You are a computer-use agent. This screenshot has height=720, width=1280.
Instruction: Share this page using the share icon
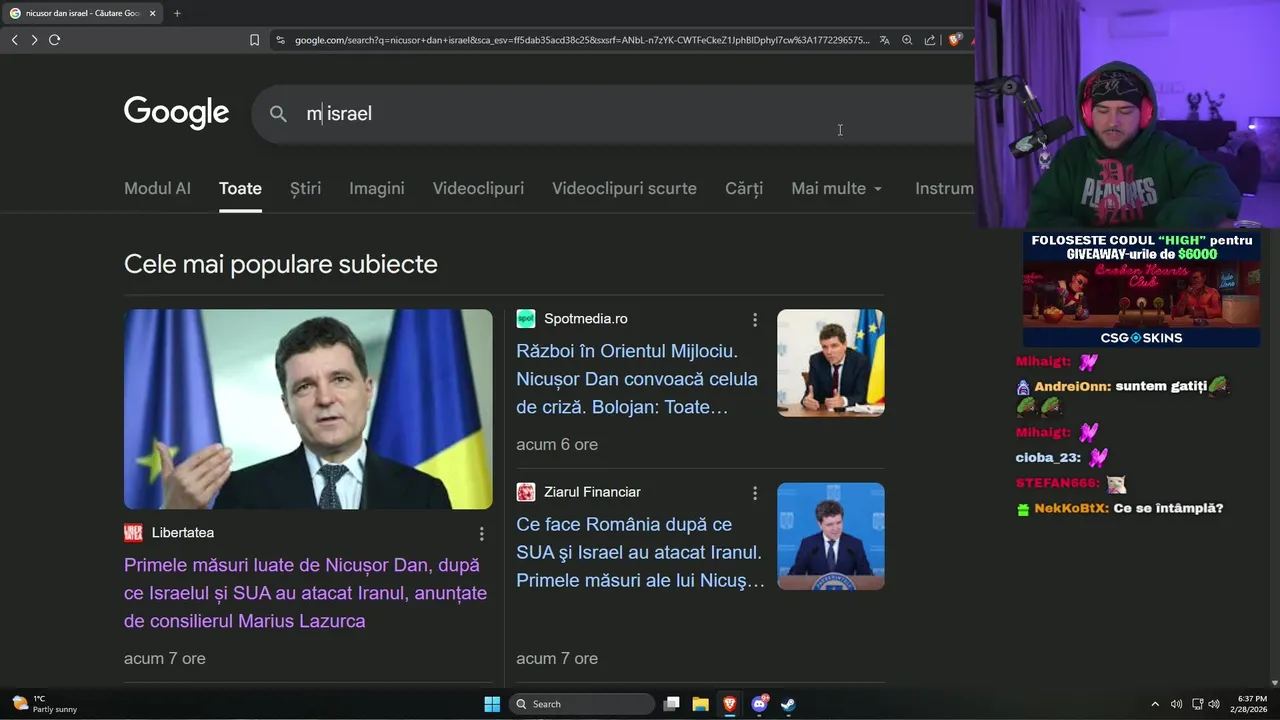pyautogui.click(x=930, y=40)
